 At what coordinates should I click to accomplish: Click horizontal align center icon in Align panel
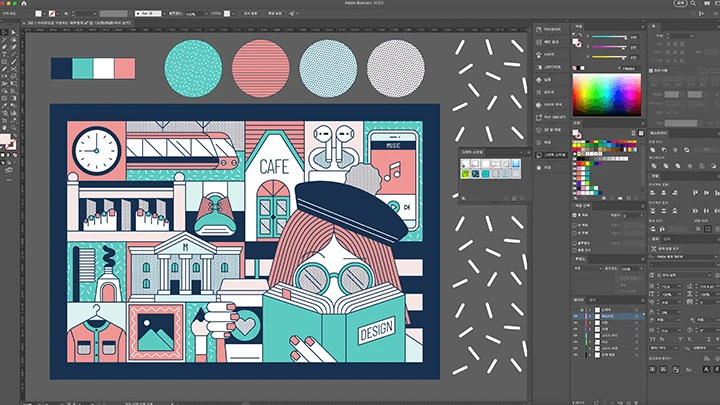coord(664,192)
